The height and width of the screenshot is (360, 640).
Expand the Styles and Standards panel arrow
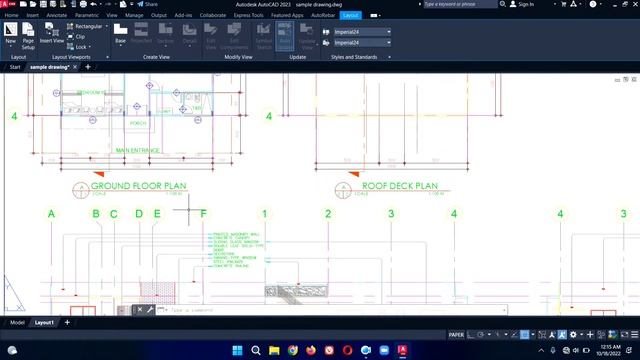pos(389,57)
